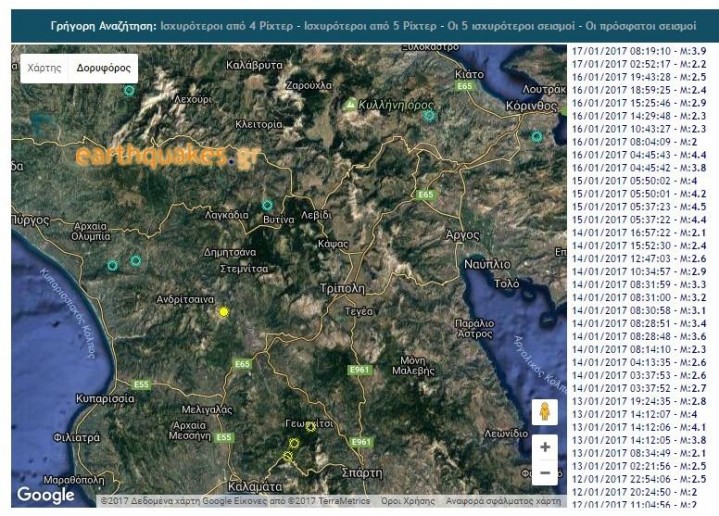Select the 17/01/2017 08:19:10 M:3.9 entry
The width and height of the screenshot is (719, 516).
tap(640, 50)
